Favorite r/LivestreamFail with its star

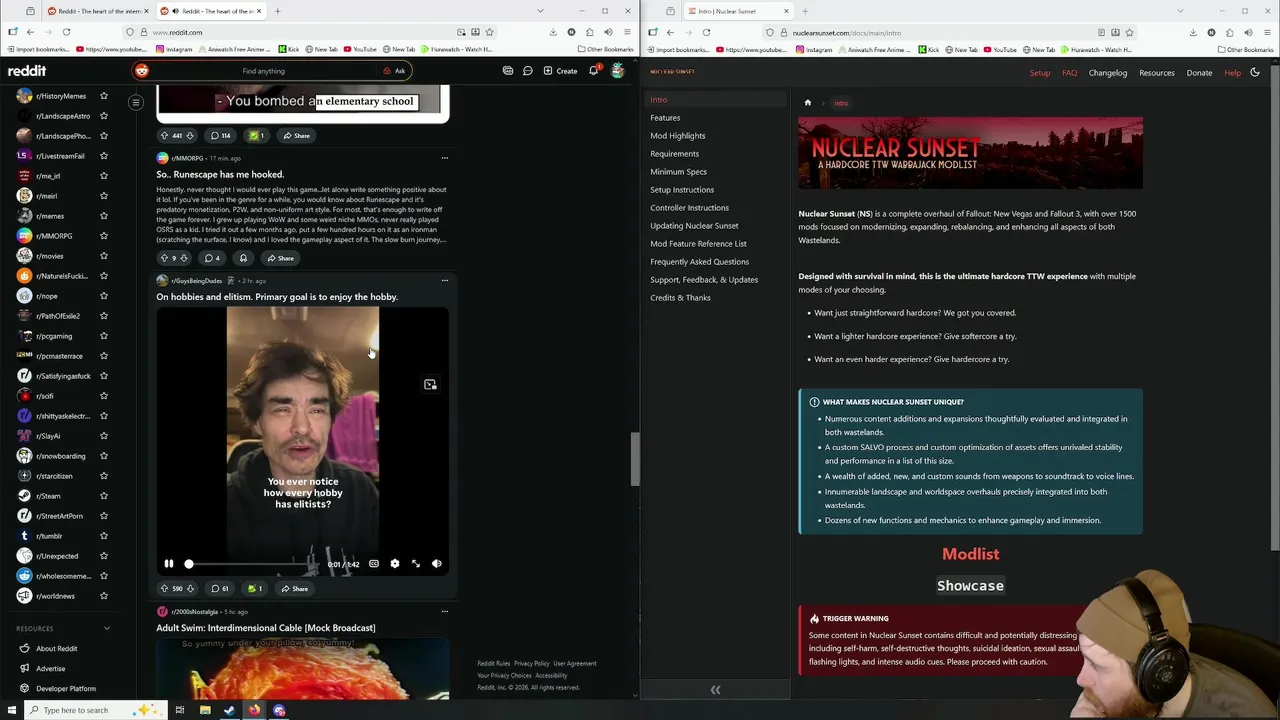coord(104,156)
